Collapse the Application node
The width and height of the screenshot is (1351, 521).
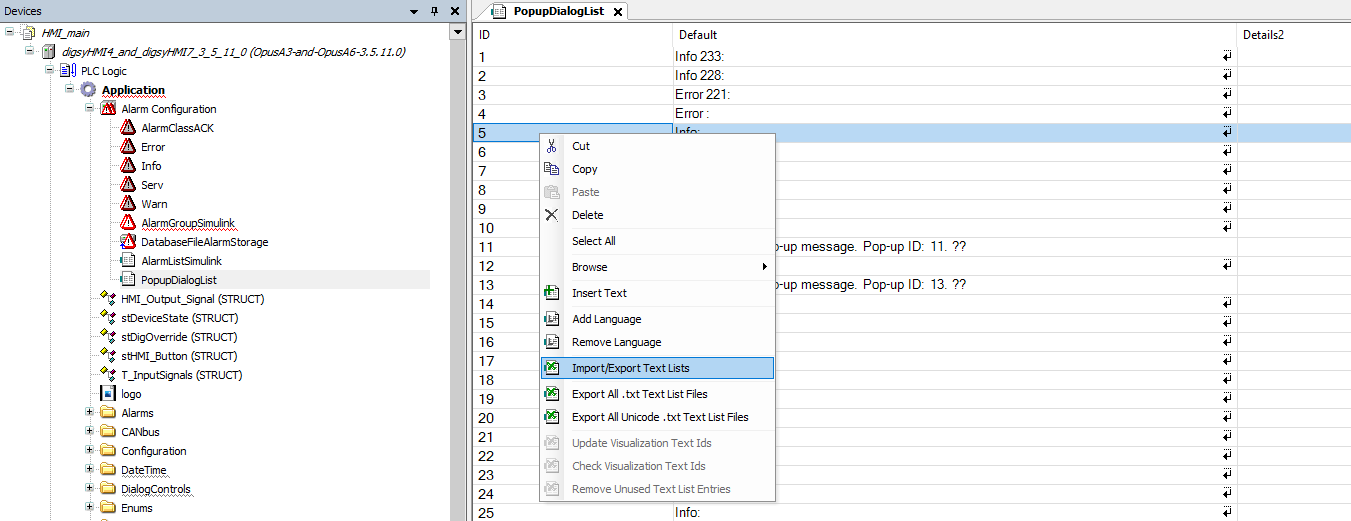pos(69,90)
